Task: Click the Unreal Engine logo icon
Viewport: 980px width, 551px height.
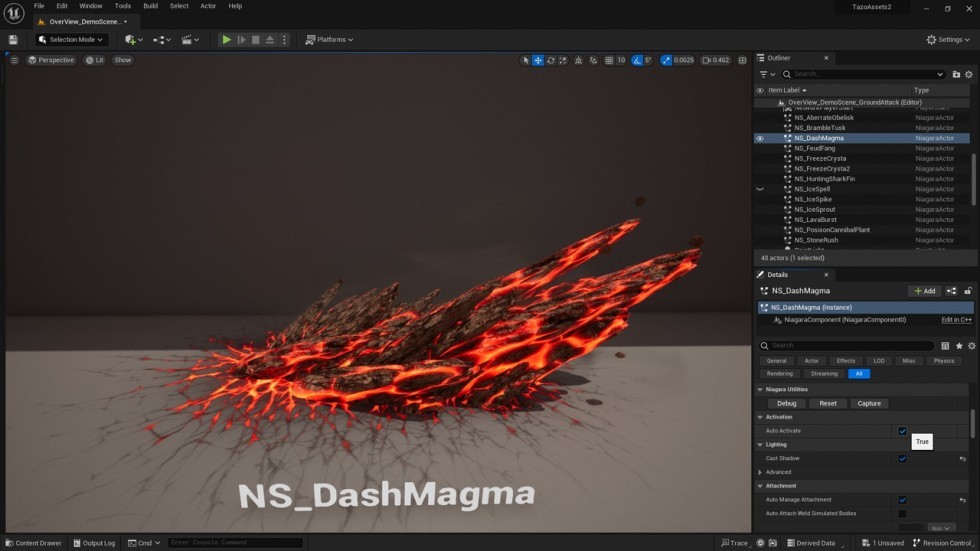Action: point(14,12)
